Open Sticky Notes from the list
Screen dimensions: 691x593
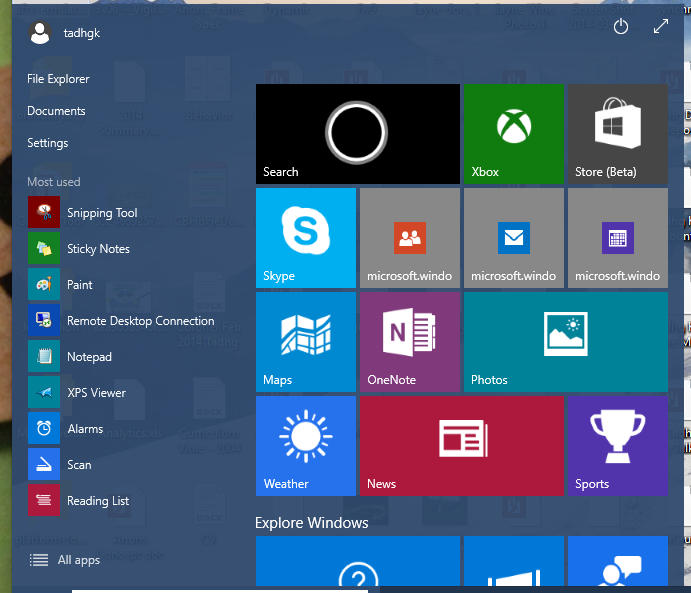point(98,249)
